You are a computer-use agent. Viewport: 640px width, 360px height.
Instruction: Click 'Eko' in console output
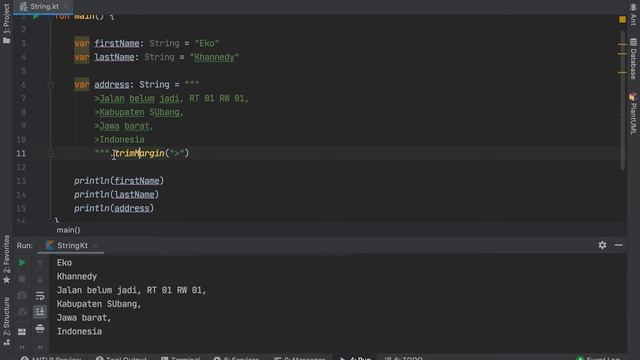[x=64, y=263]
